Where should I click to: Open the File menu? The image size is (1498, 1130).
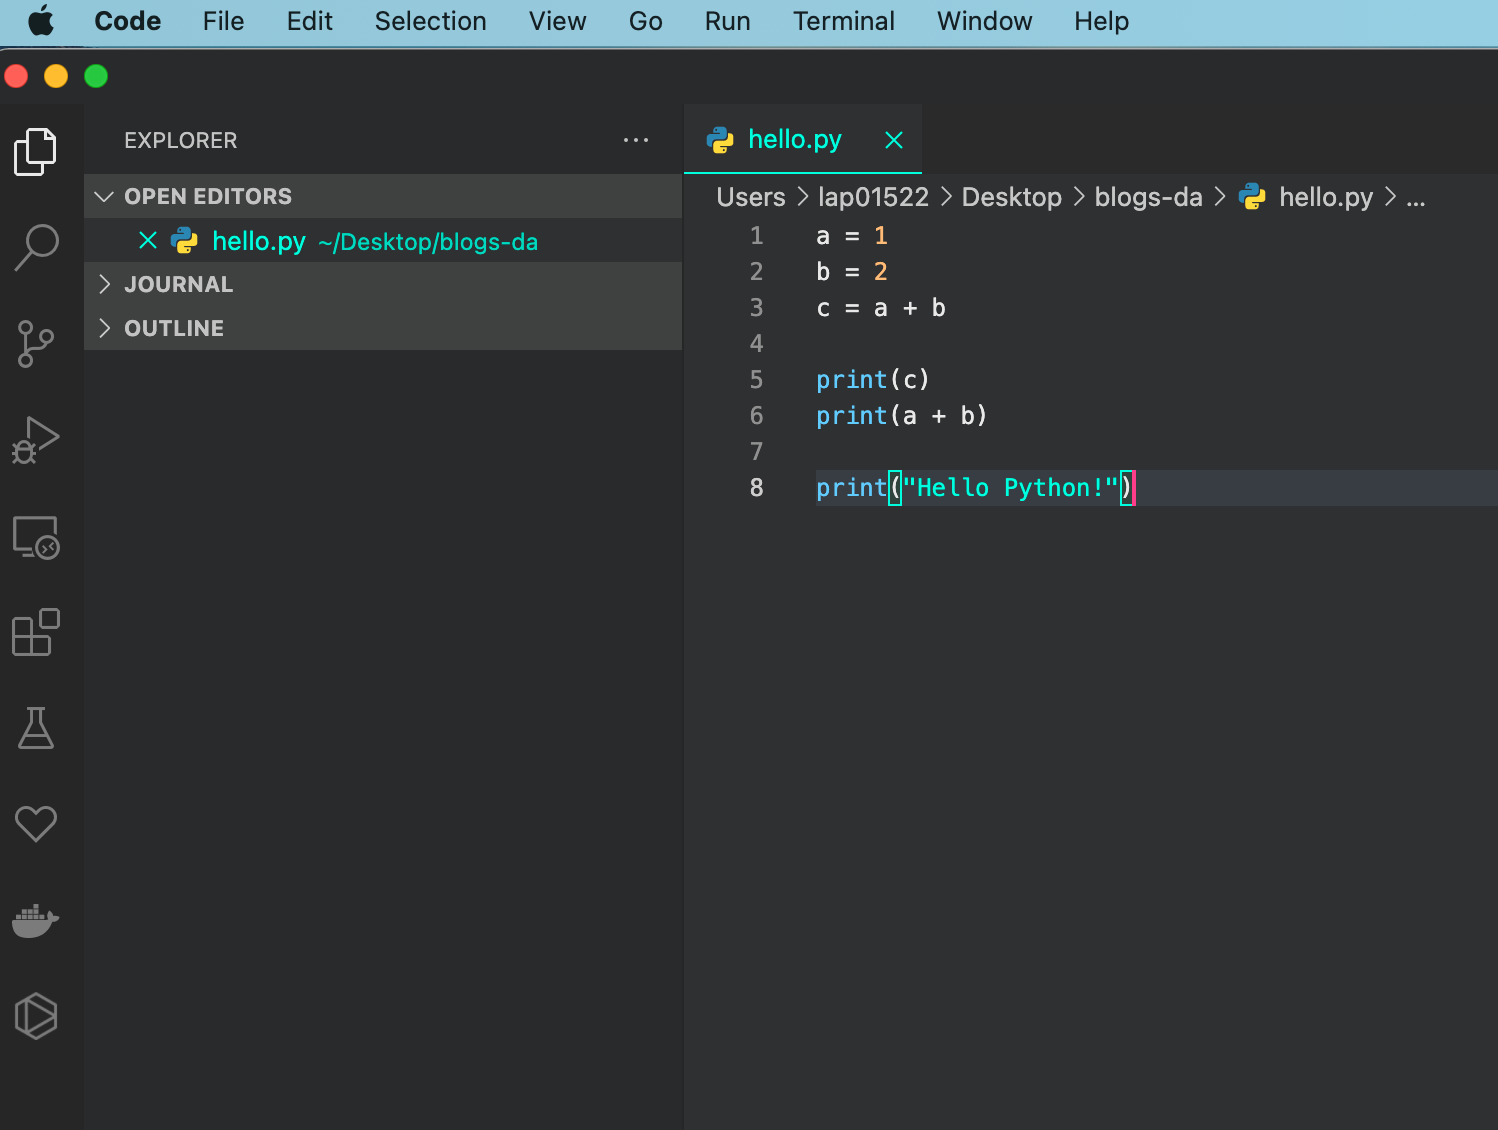(223, 21)
